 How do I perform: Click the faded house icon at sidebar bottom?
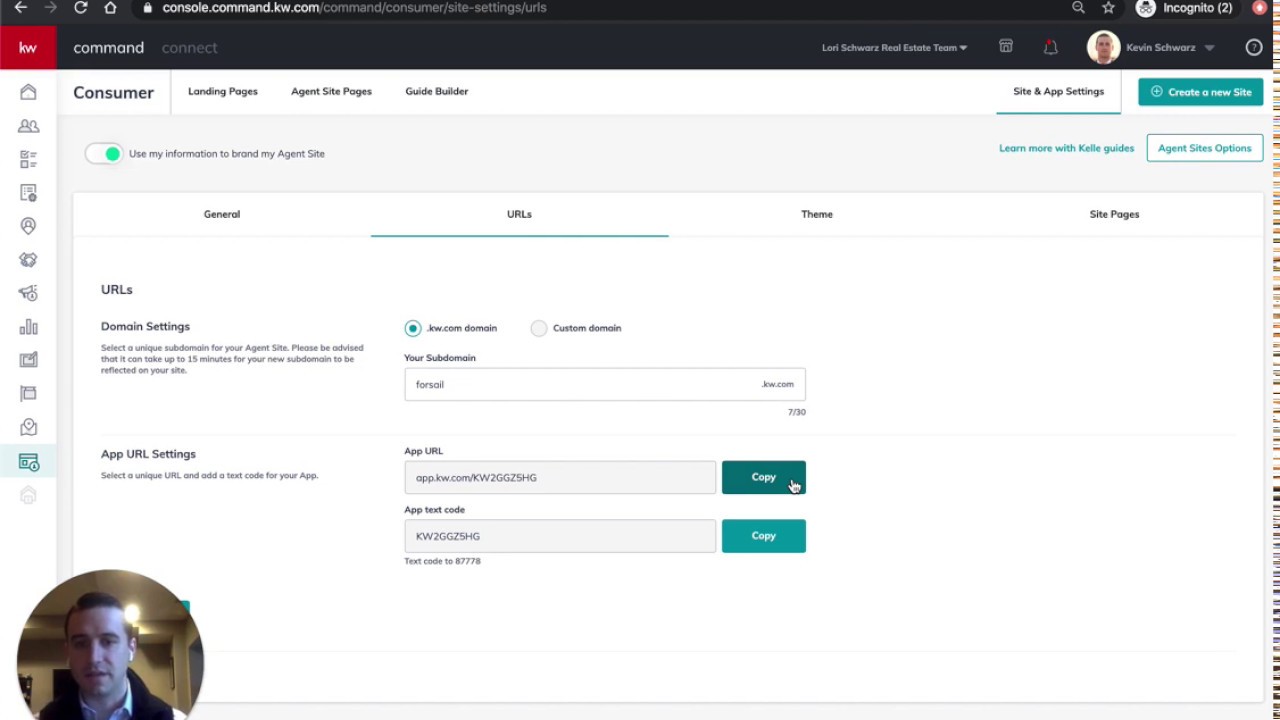tap(28, 496)
